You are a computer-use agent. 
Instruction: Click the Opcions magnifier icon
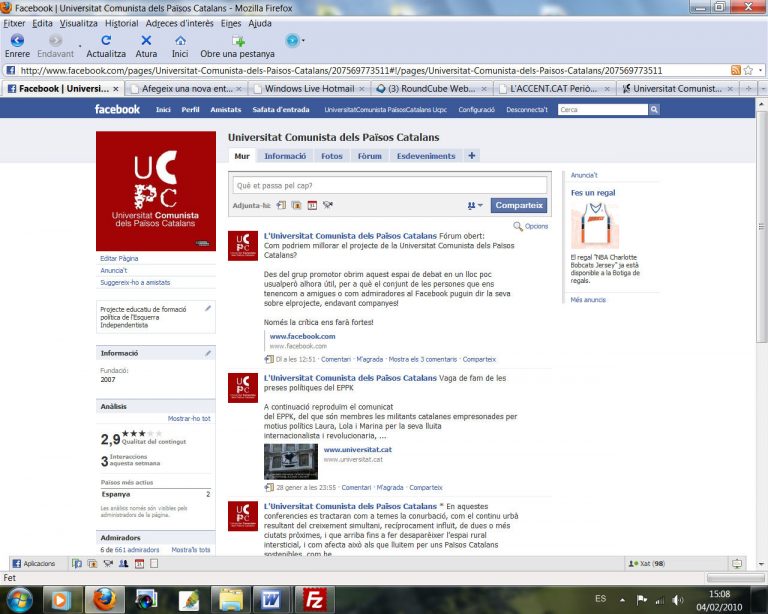[518, 226]
